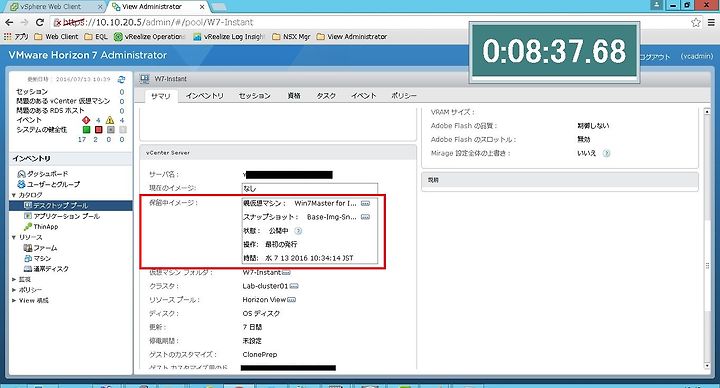Open Users and Groups (ユーザーとグループ)
720x388 pixels.
click(48, 184)
